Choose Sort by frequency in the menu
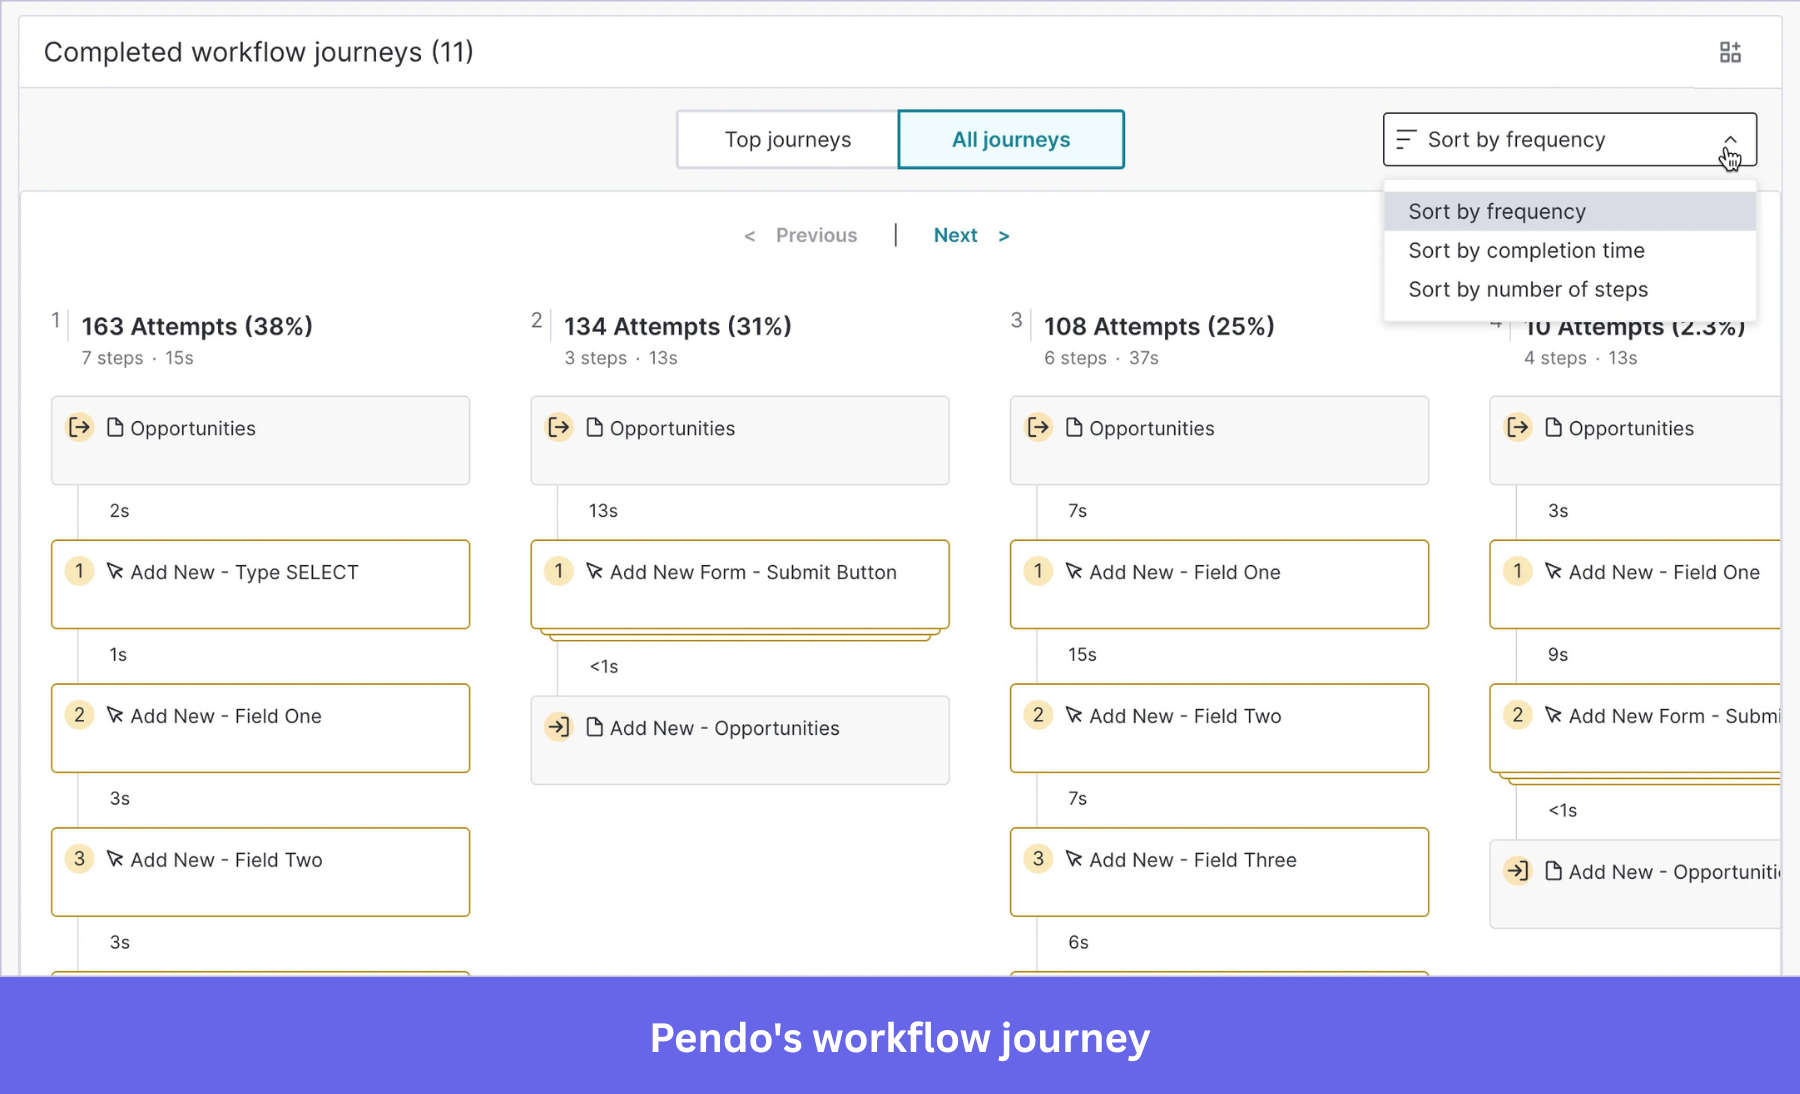 (x=1569, y=212)
